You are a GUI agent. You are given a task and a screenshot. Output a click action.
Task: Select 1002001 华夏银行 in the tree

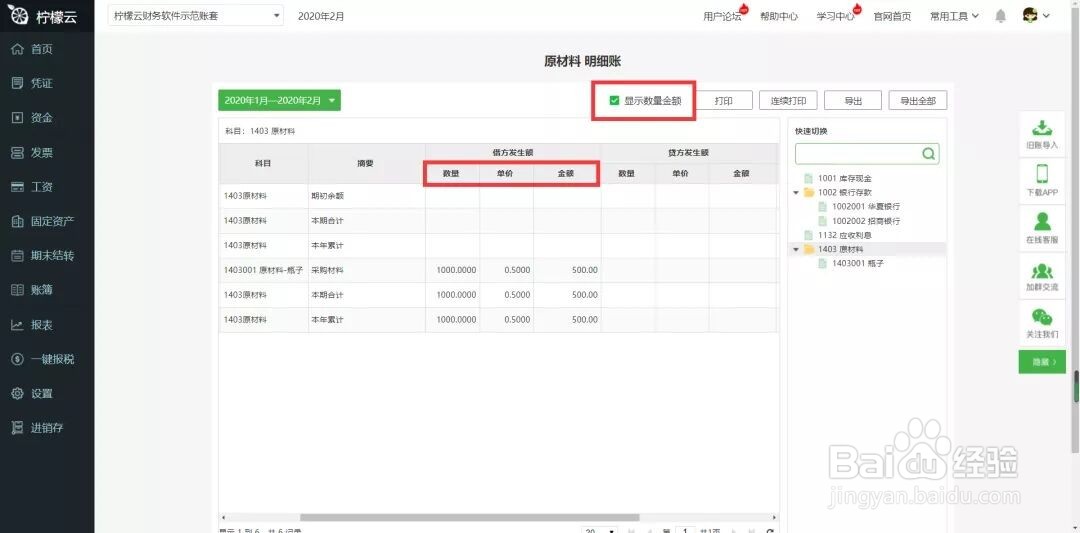point(866,207)
